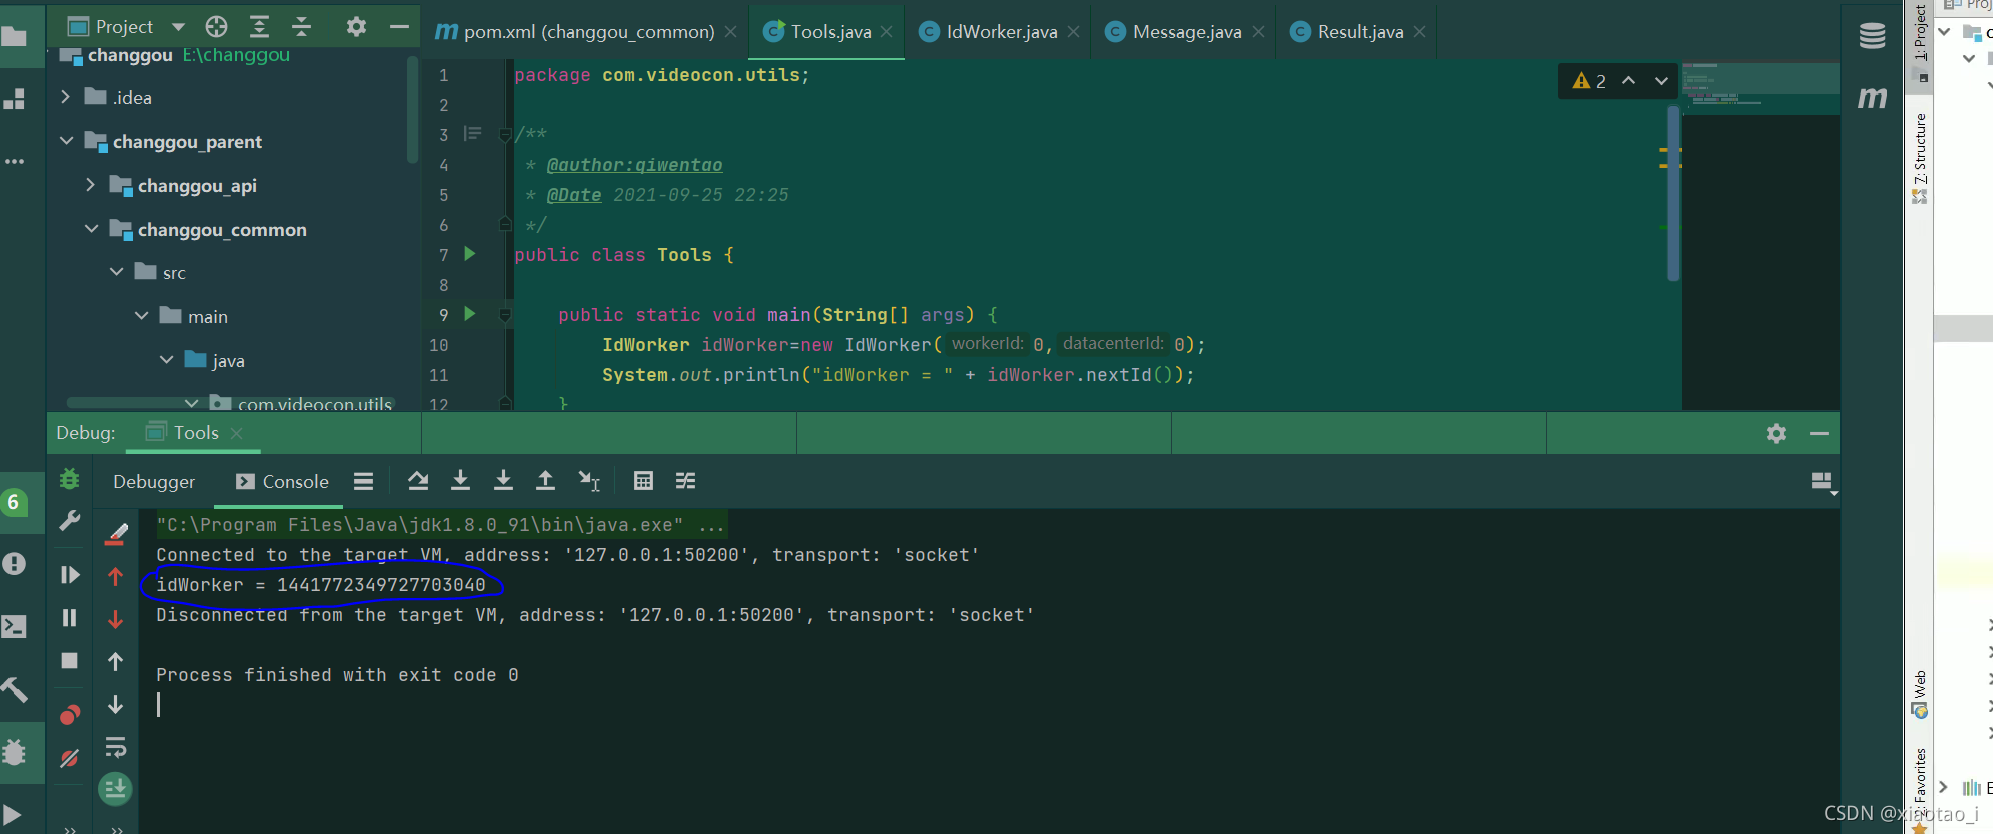Click Clear All console eraser icon
Viewport: 1993px width, 834px height.
(116, 534)
